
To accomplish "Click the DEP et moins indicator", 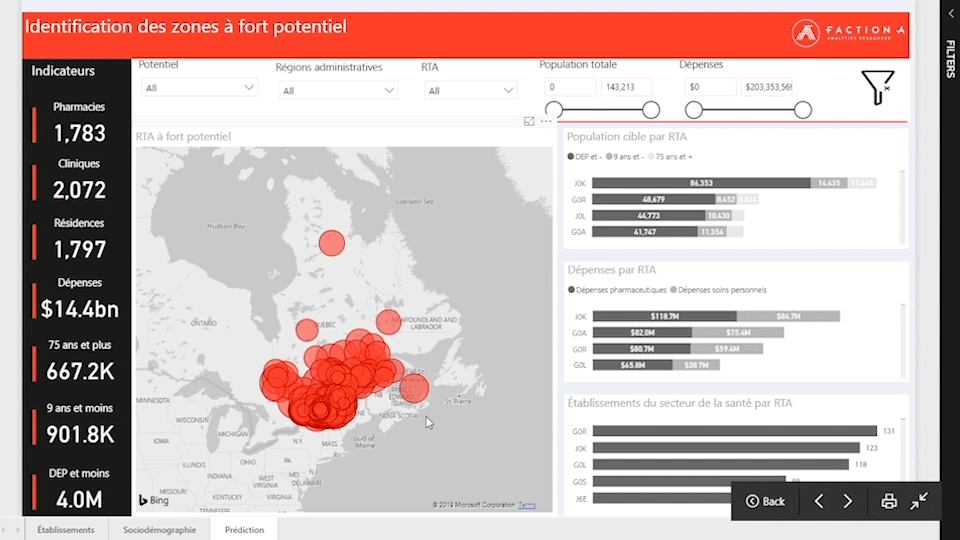I will (x=79, y=490).
